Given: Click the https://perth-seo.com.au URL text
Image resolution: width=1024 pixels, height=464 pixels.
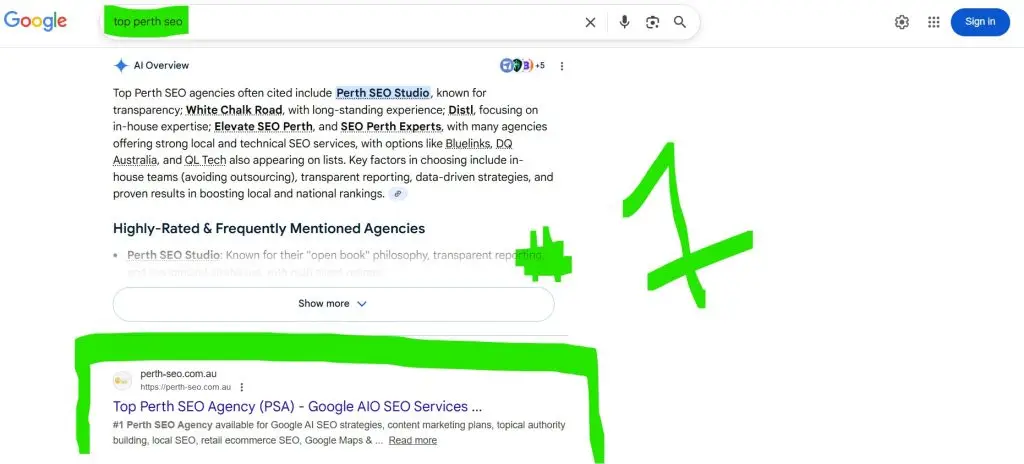Looking at the screenshot, I should (x=185, y=387).
